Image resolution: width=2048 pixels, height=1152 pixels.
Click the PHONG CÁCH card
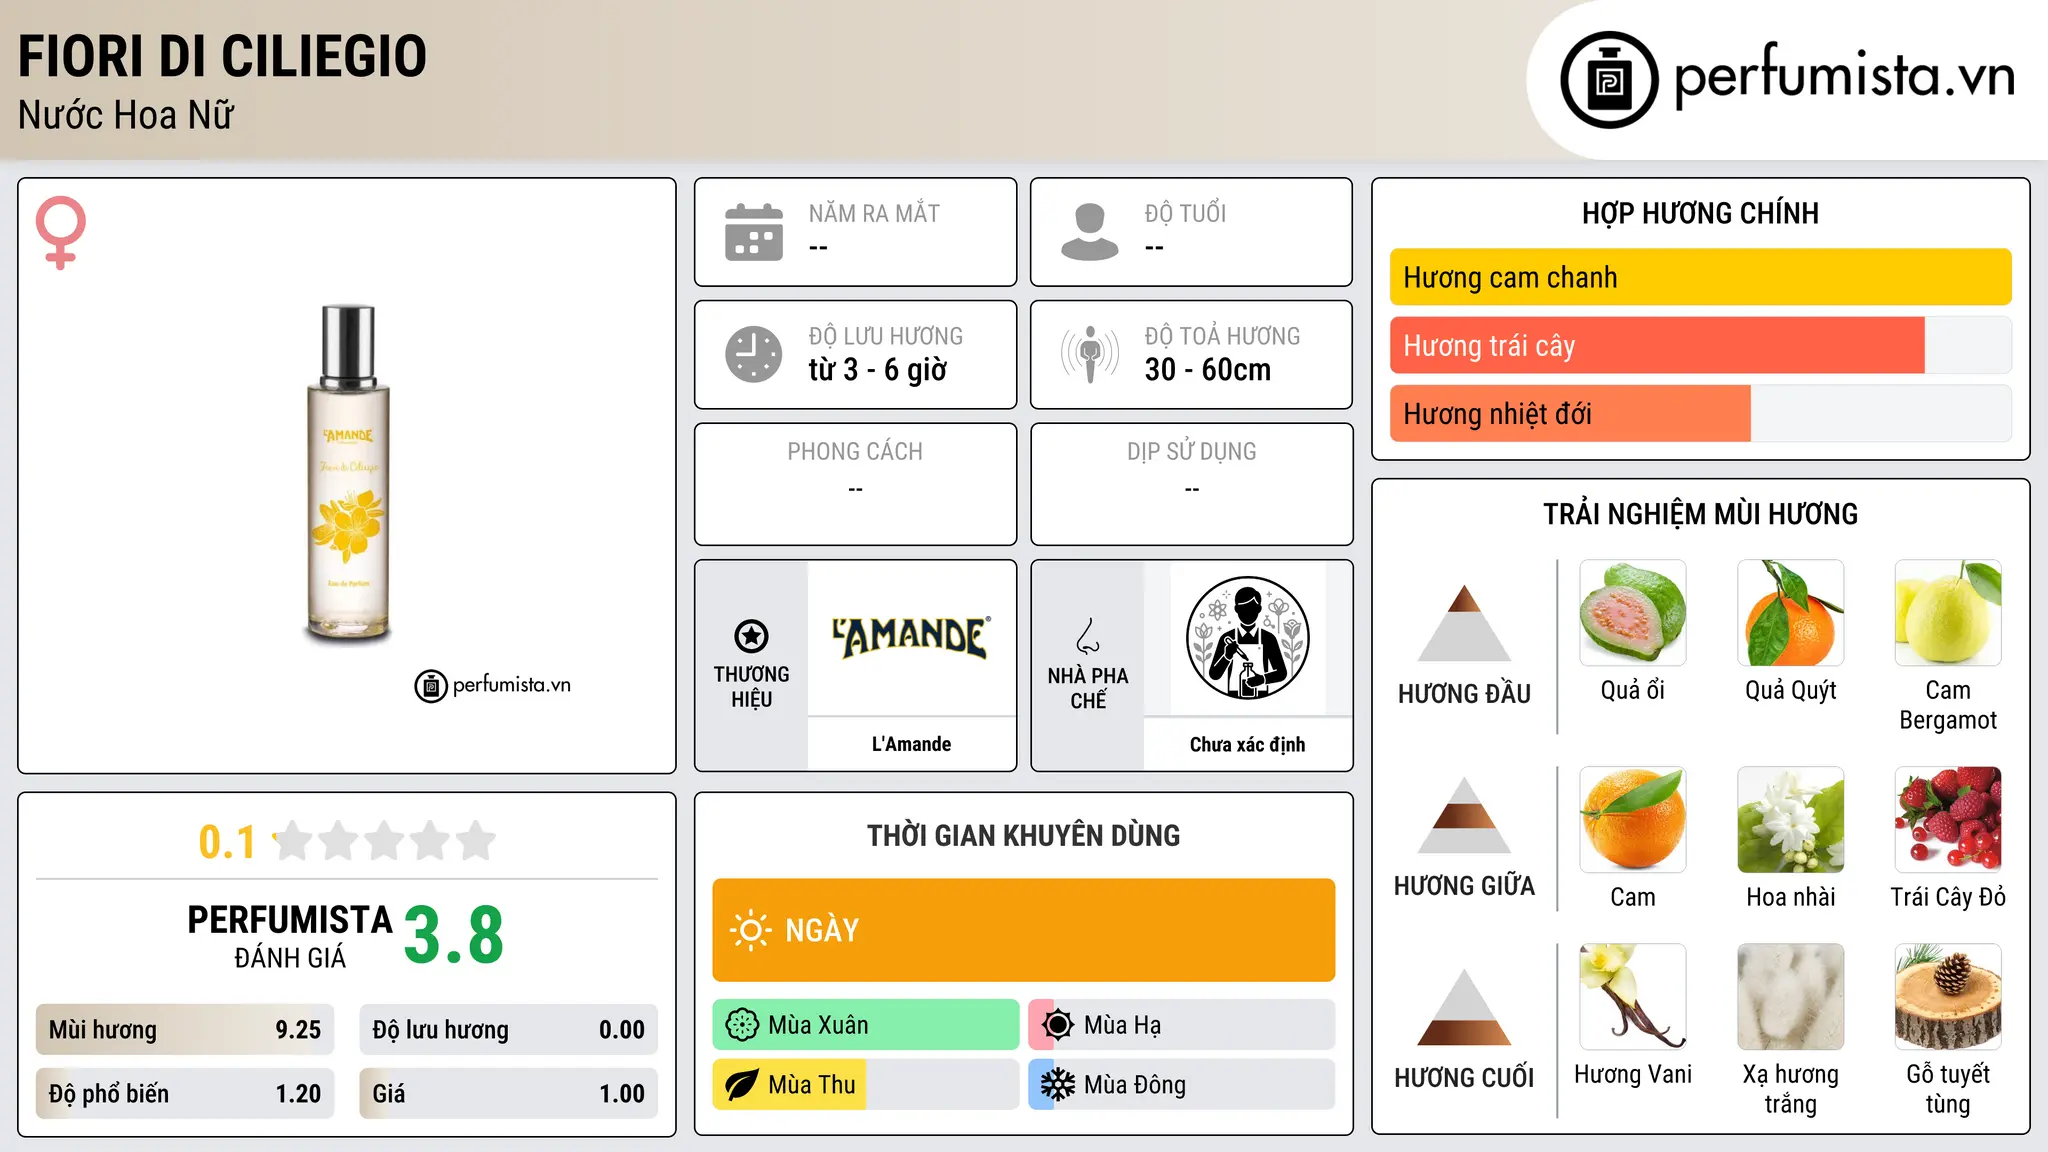[x=855, y=484]
